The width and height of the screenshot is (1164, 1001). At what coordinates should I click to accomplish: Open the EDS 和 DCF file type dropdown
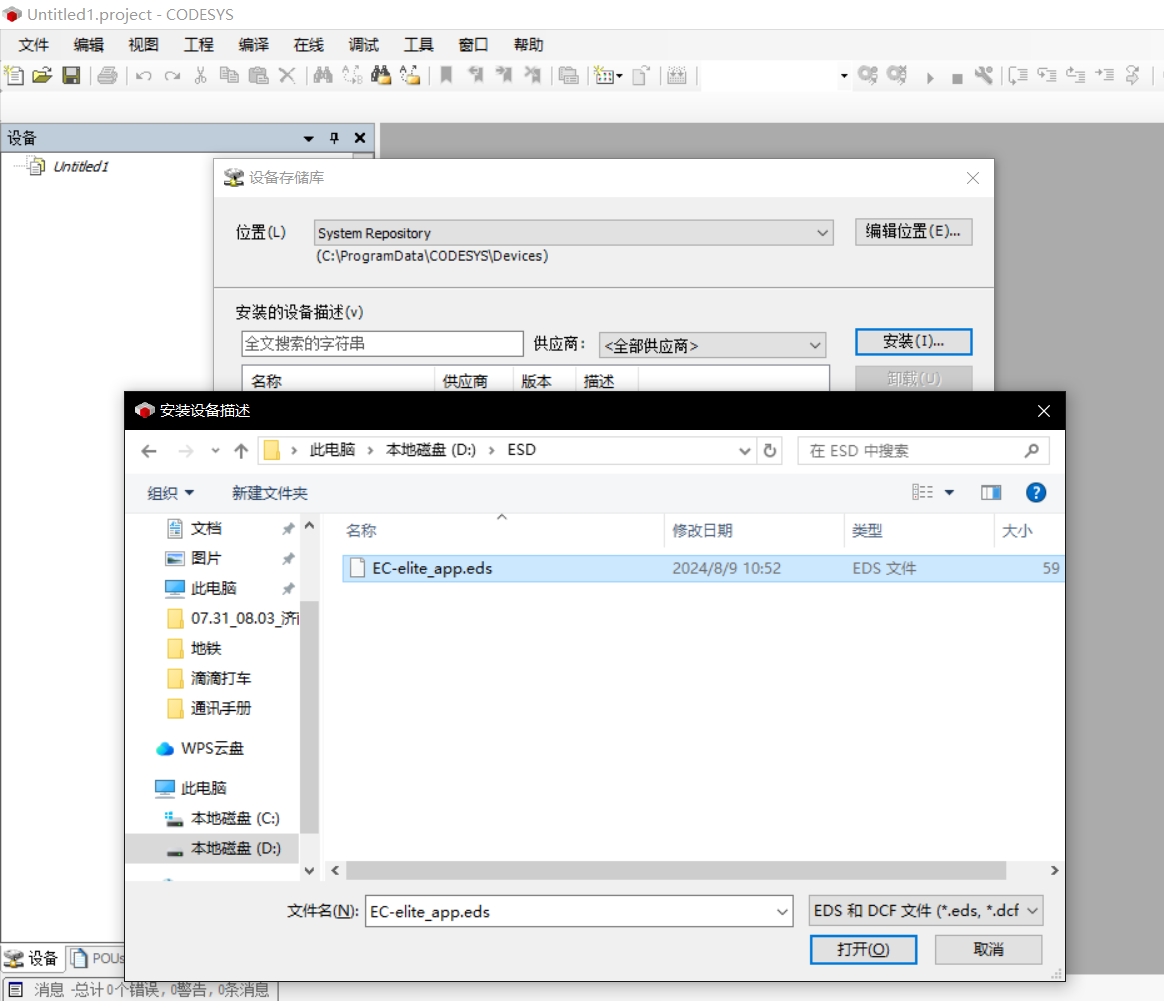tap(1032, 911)
